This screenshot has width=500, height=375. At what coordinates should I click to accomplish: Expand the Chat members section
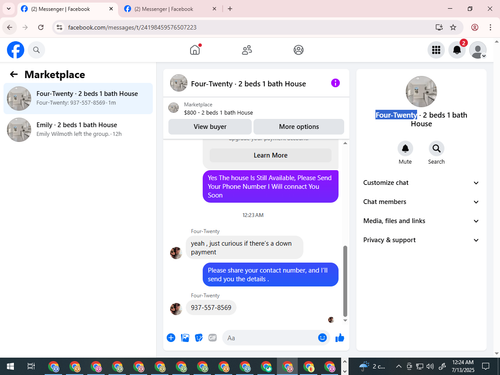pos(421,202)
